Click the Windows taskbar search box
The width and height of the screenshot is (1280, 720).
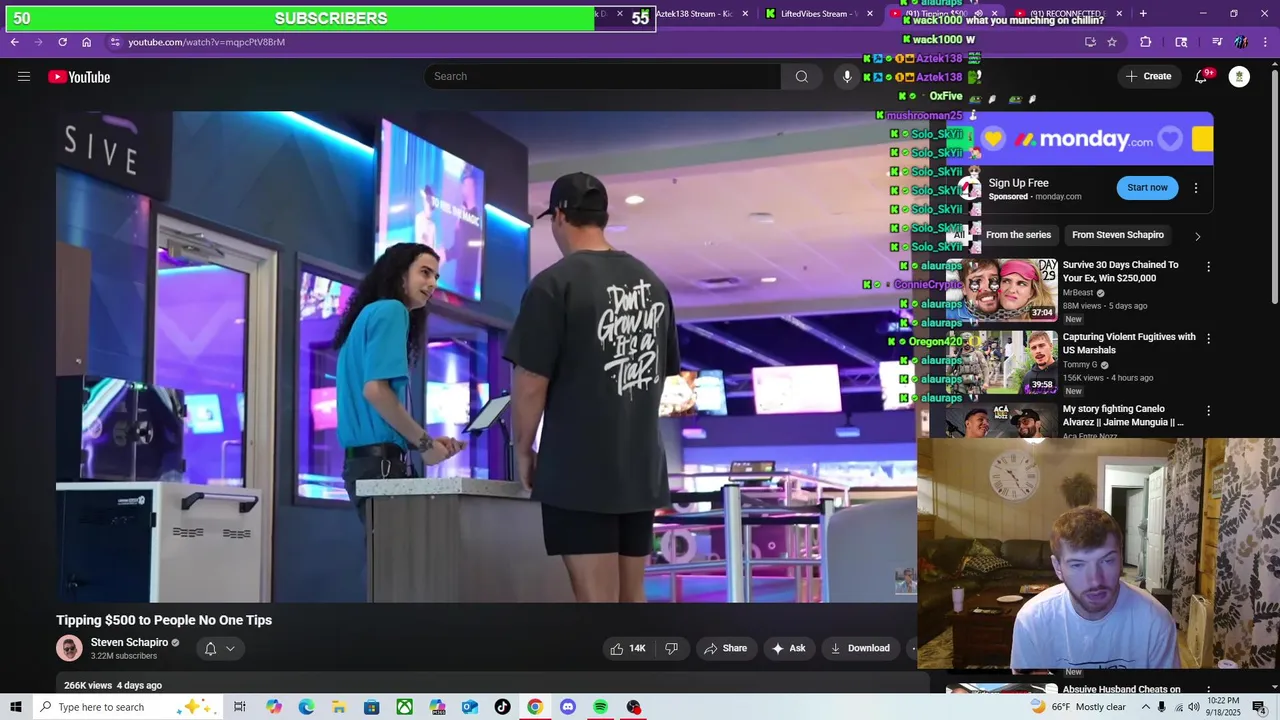(128, 707)
